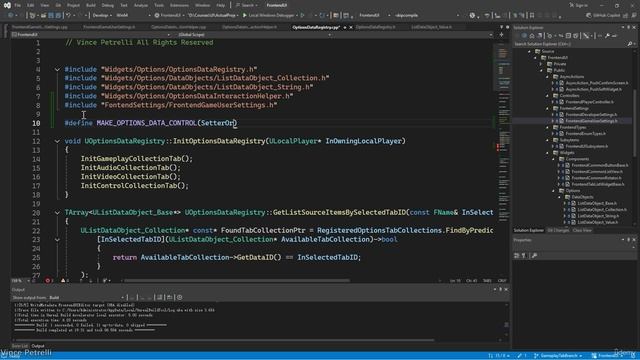Collapse InitOptionsDataRegistry function at line 12

tap(57, 141)
